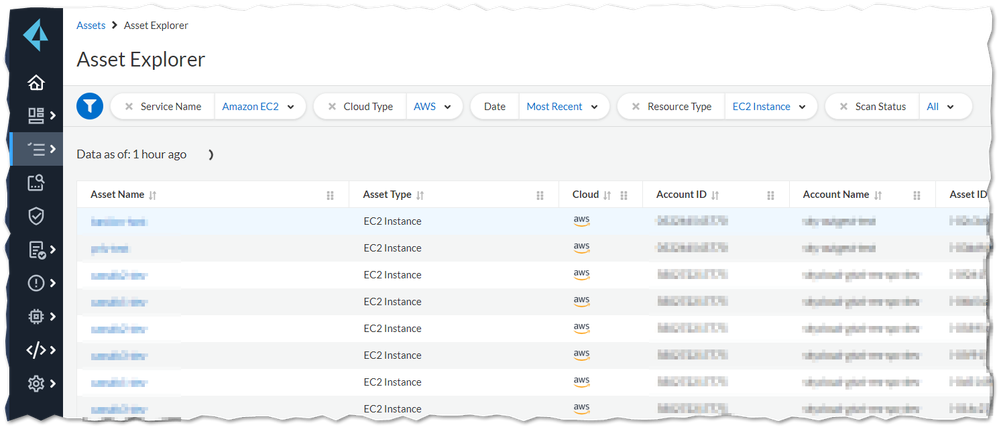This screenshot has width=999, height=428.
Task: Sort table by Account ID column
Action: pos(716,195)
